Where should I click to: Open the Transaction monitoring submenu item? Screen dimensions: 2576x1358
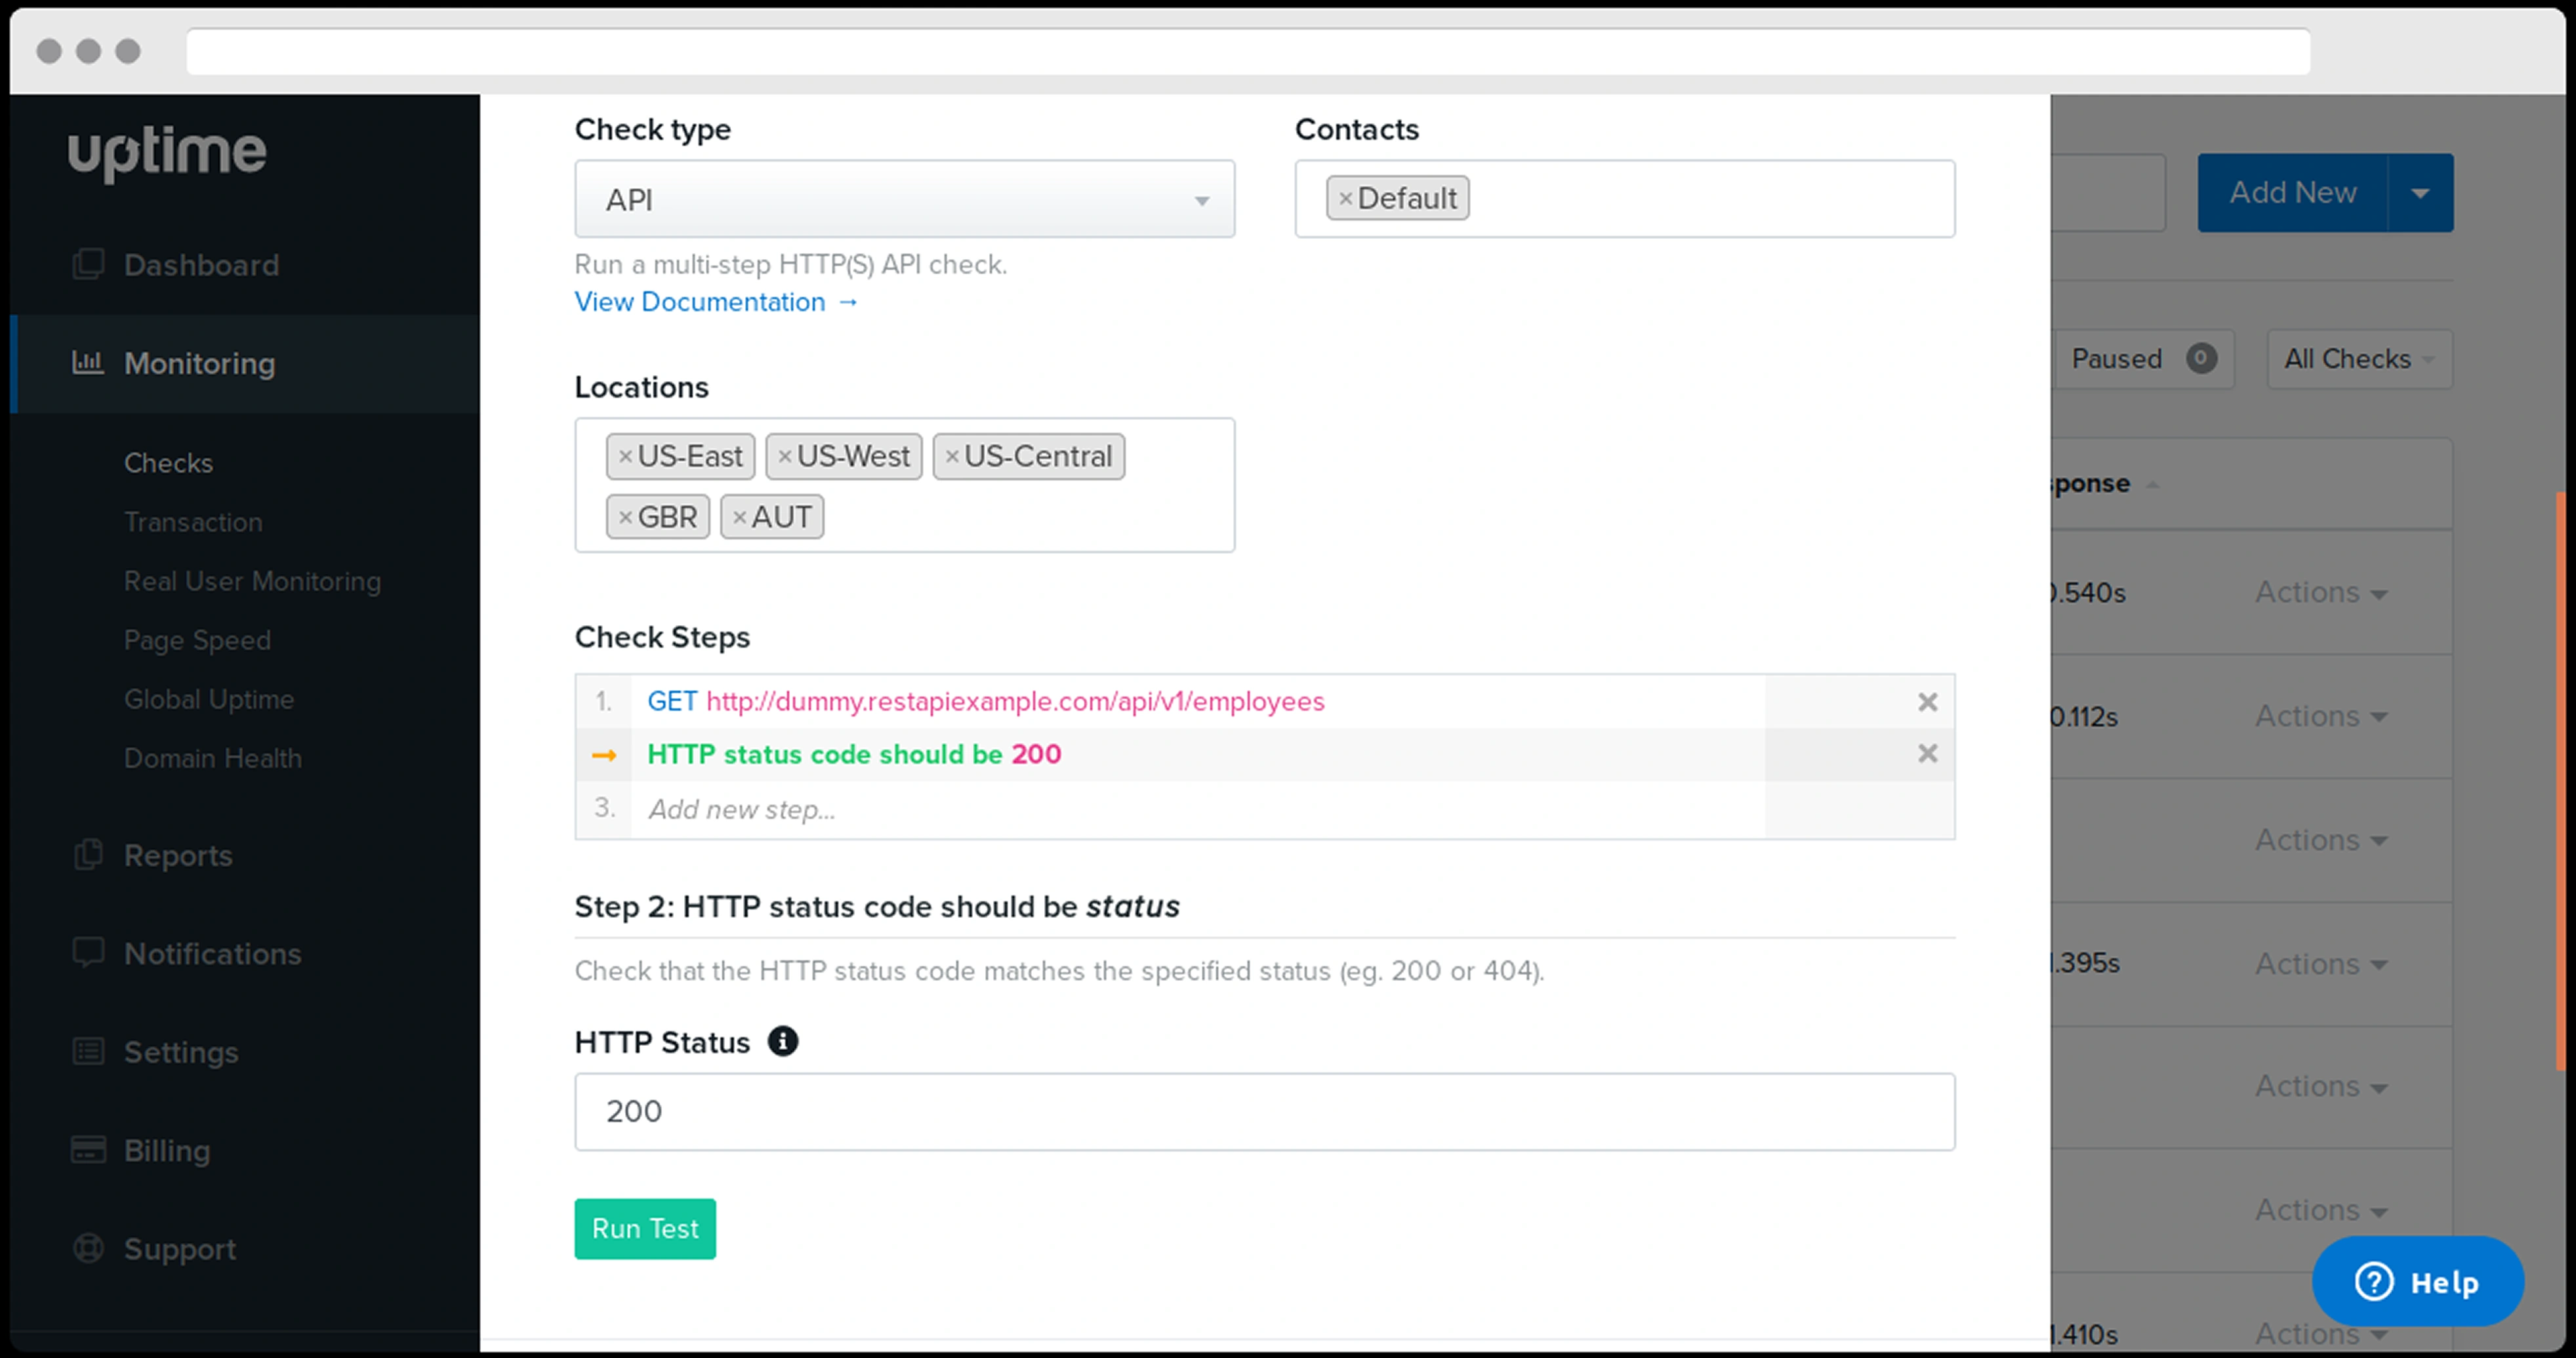(x=193, y=522)
